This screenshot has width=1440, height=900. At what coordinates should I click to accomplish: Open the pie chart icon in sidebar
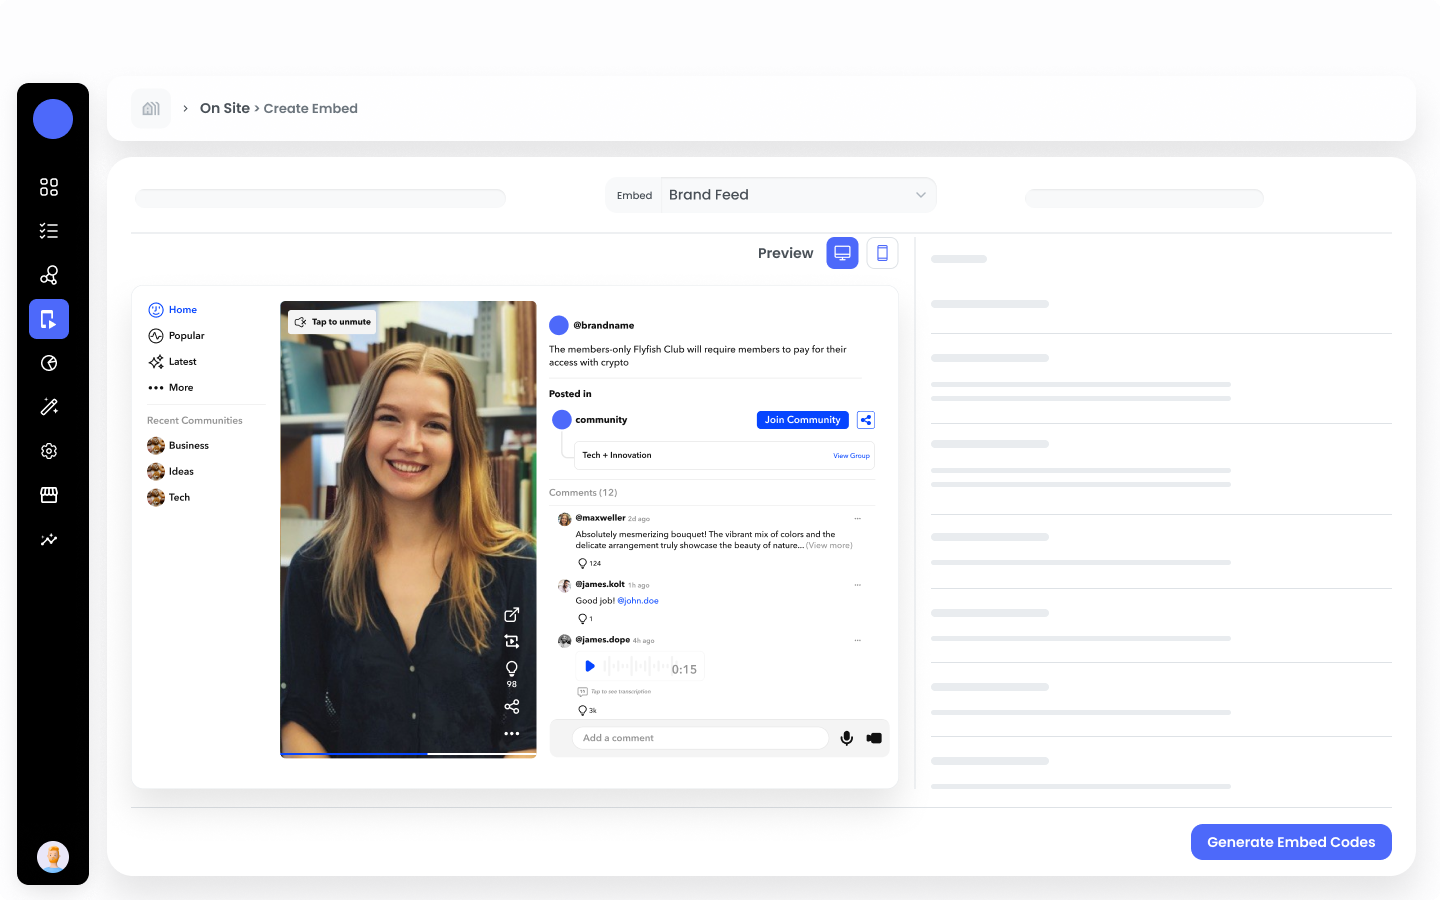click(x=49, y=363)
